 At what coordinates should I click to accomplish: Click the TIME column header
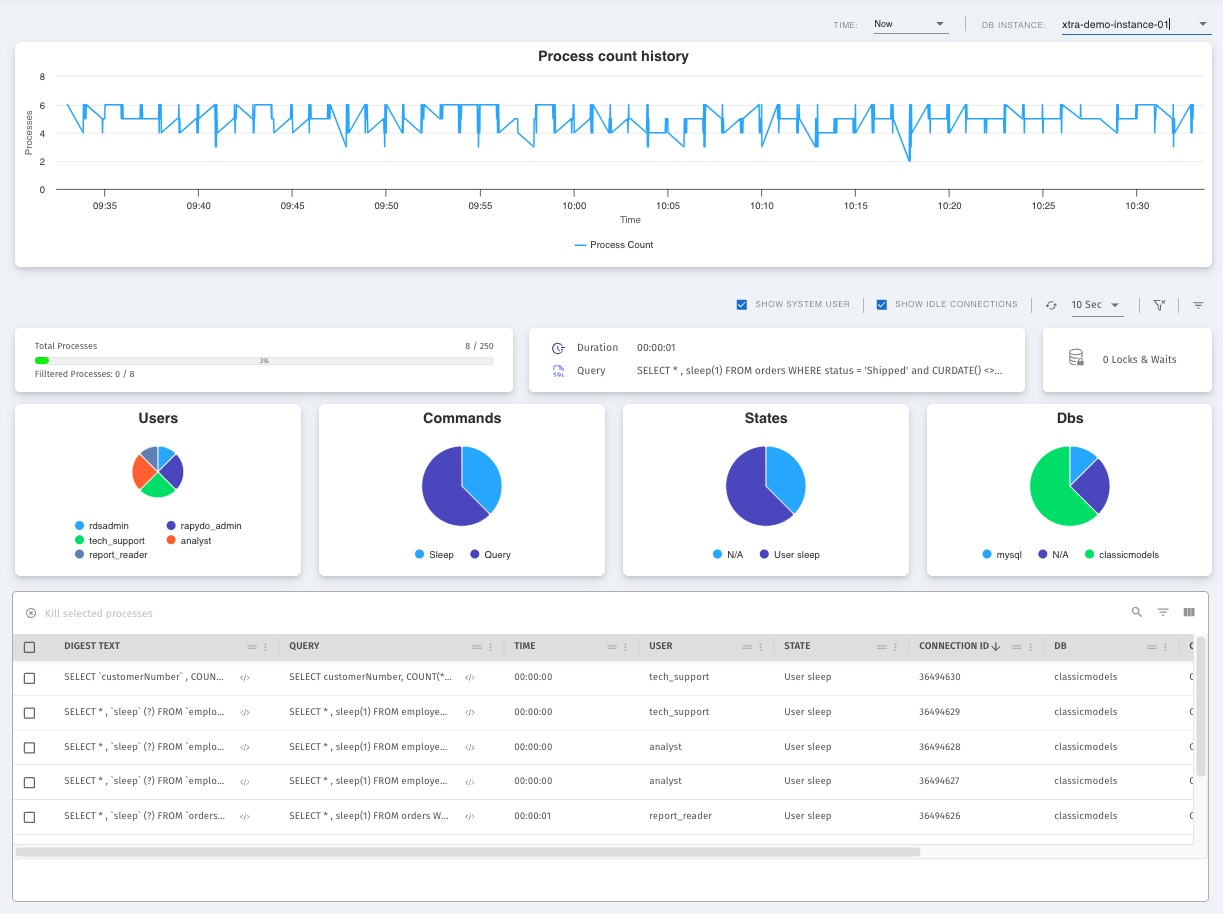[525, 646]
